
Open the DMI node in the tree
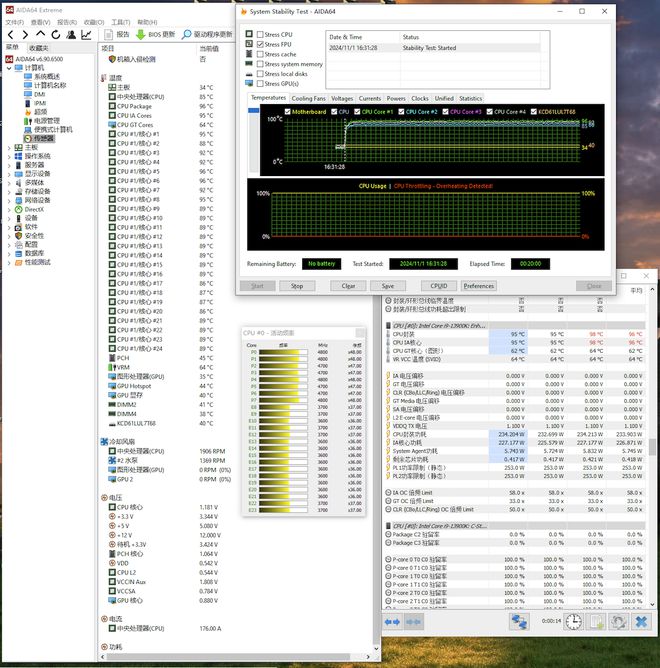(40, 94)
